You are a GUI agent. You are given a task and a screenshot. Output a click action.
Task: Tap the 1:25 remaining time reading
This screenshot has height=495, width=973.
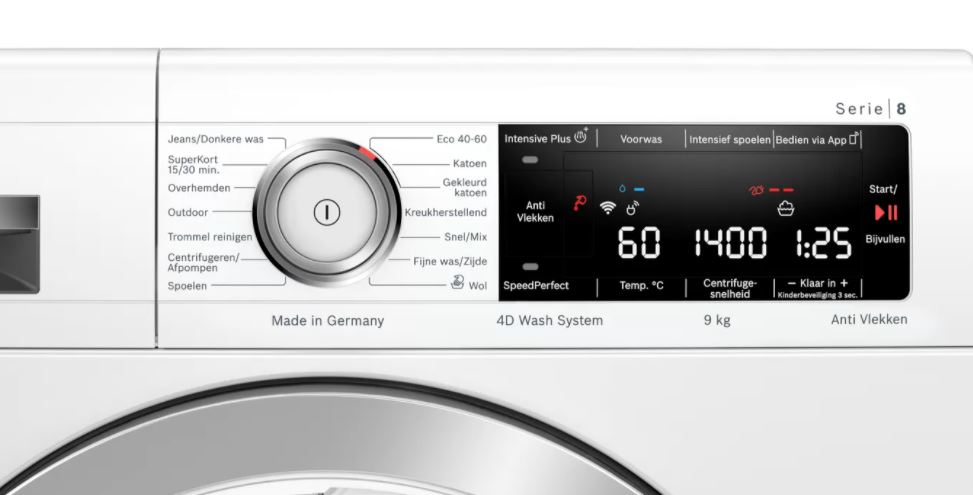point(824,243)
